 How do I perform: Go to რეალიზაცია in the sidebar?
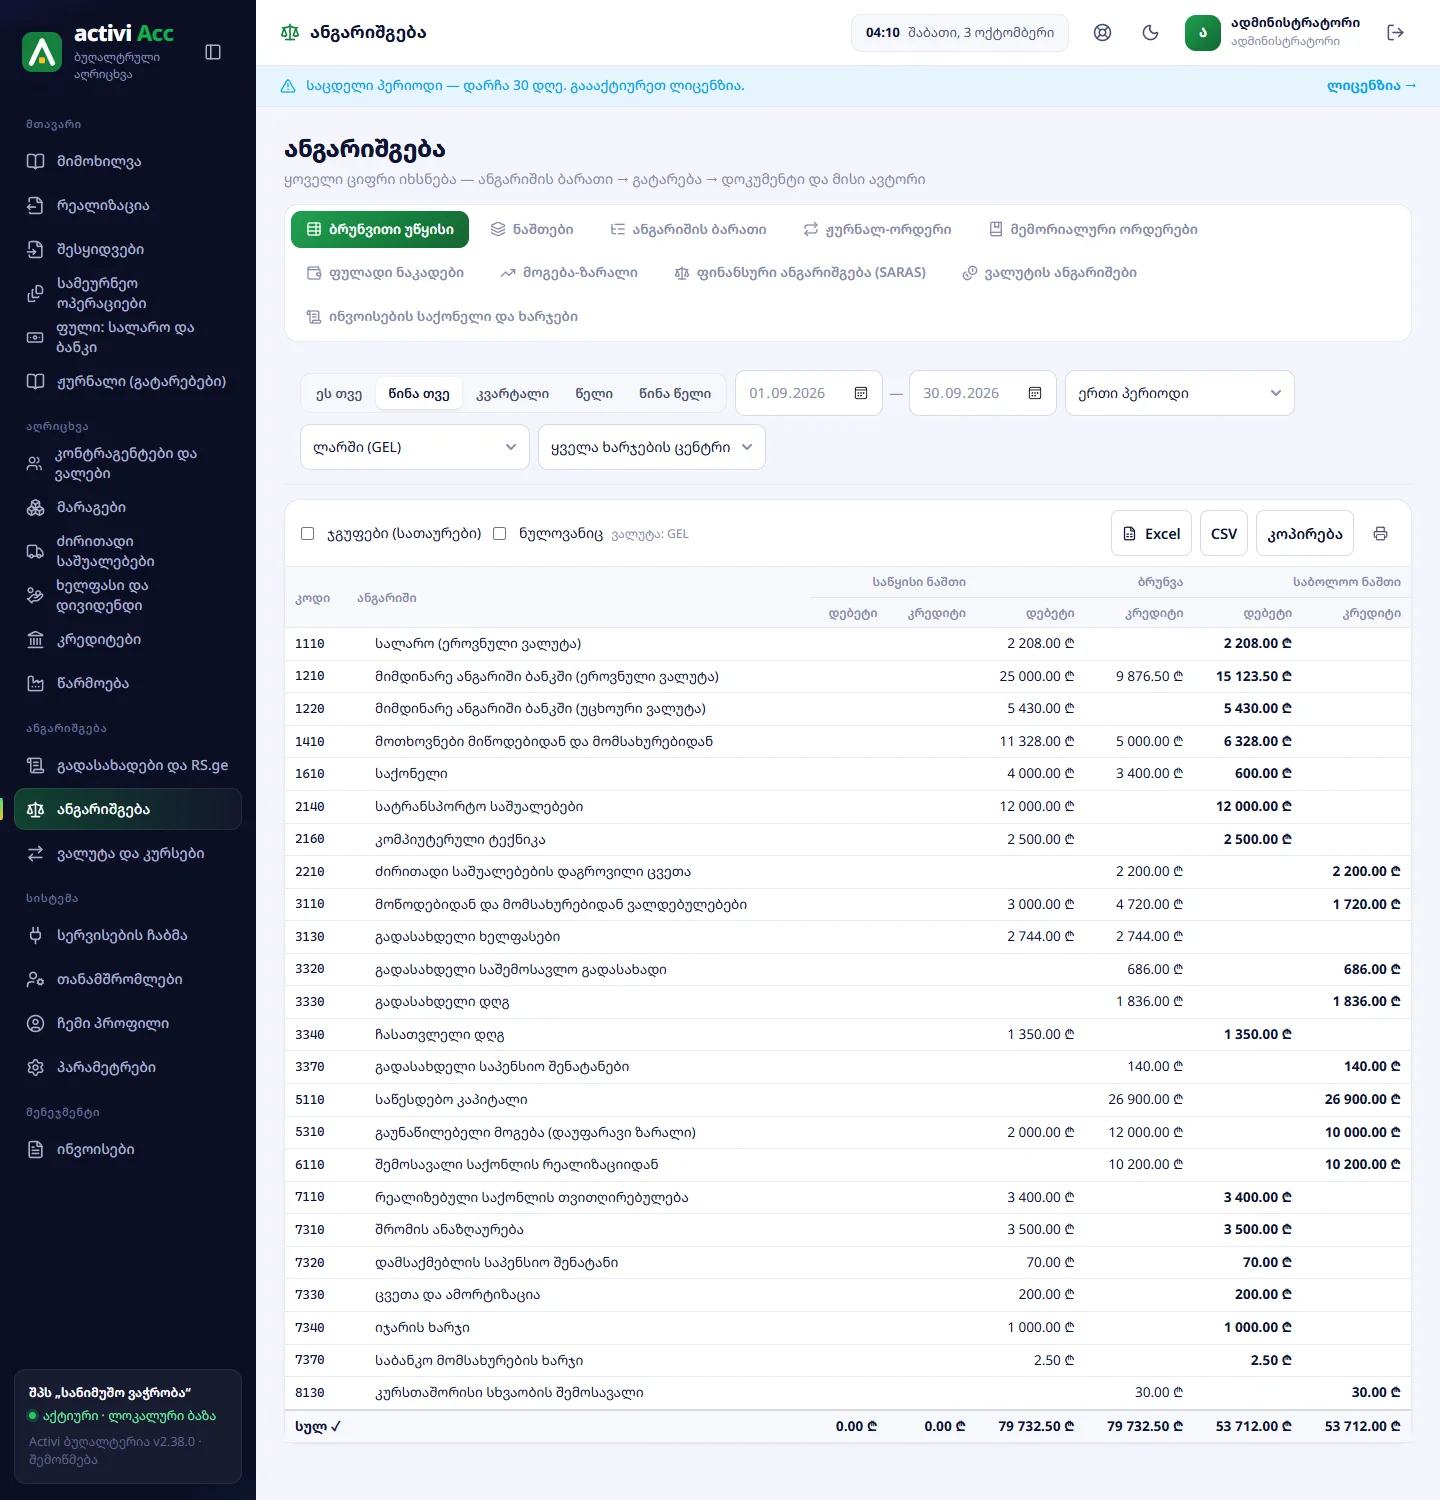[128, 205]
